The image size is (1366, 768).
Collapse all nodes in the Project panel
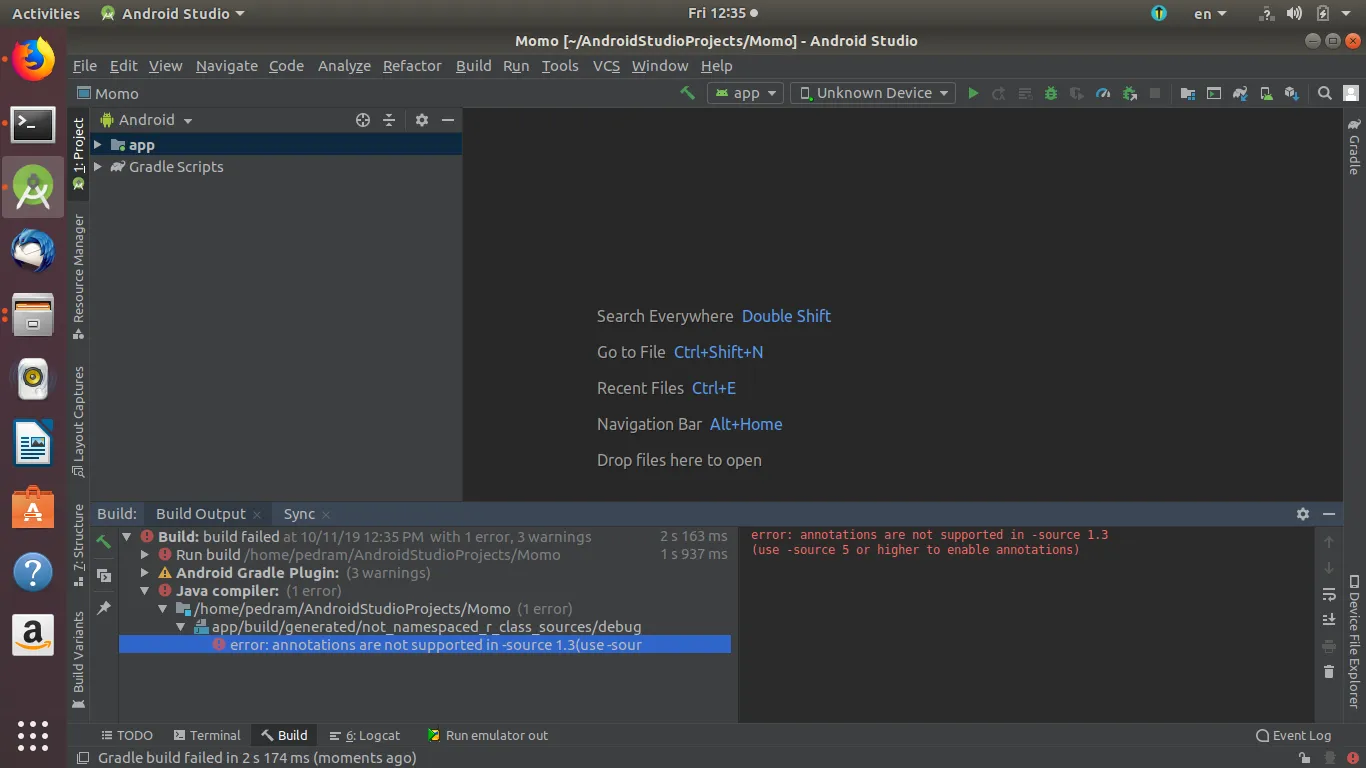tap(389, 120)
